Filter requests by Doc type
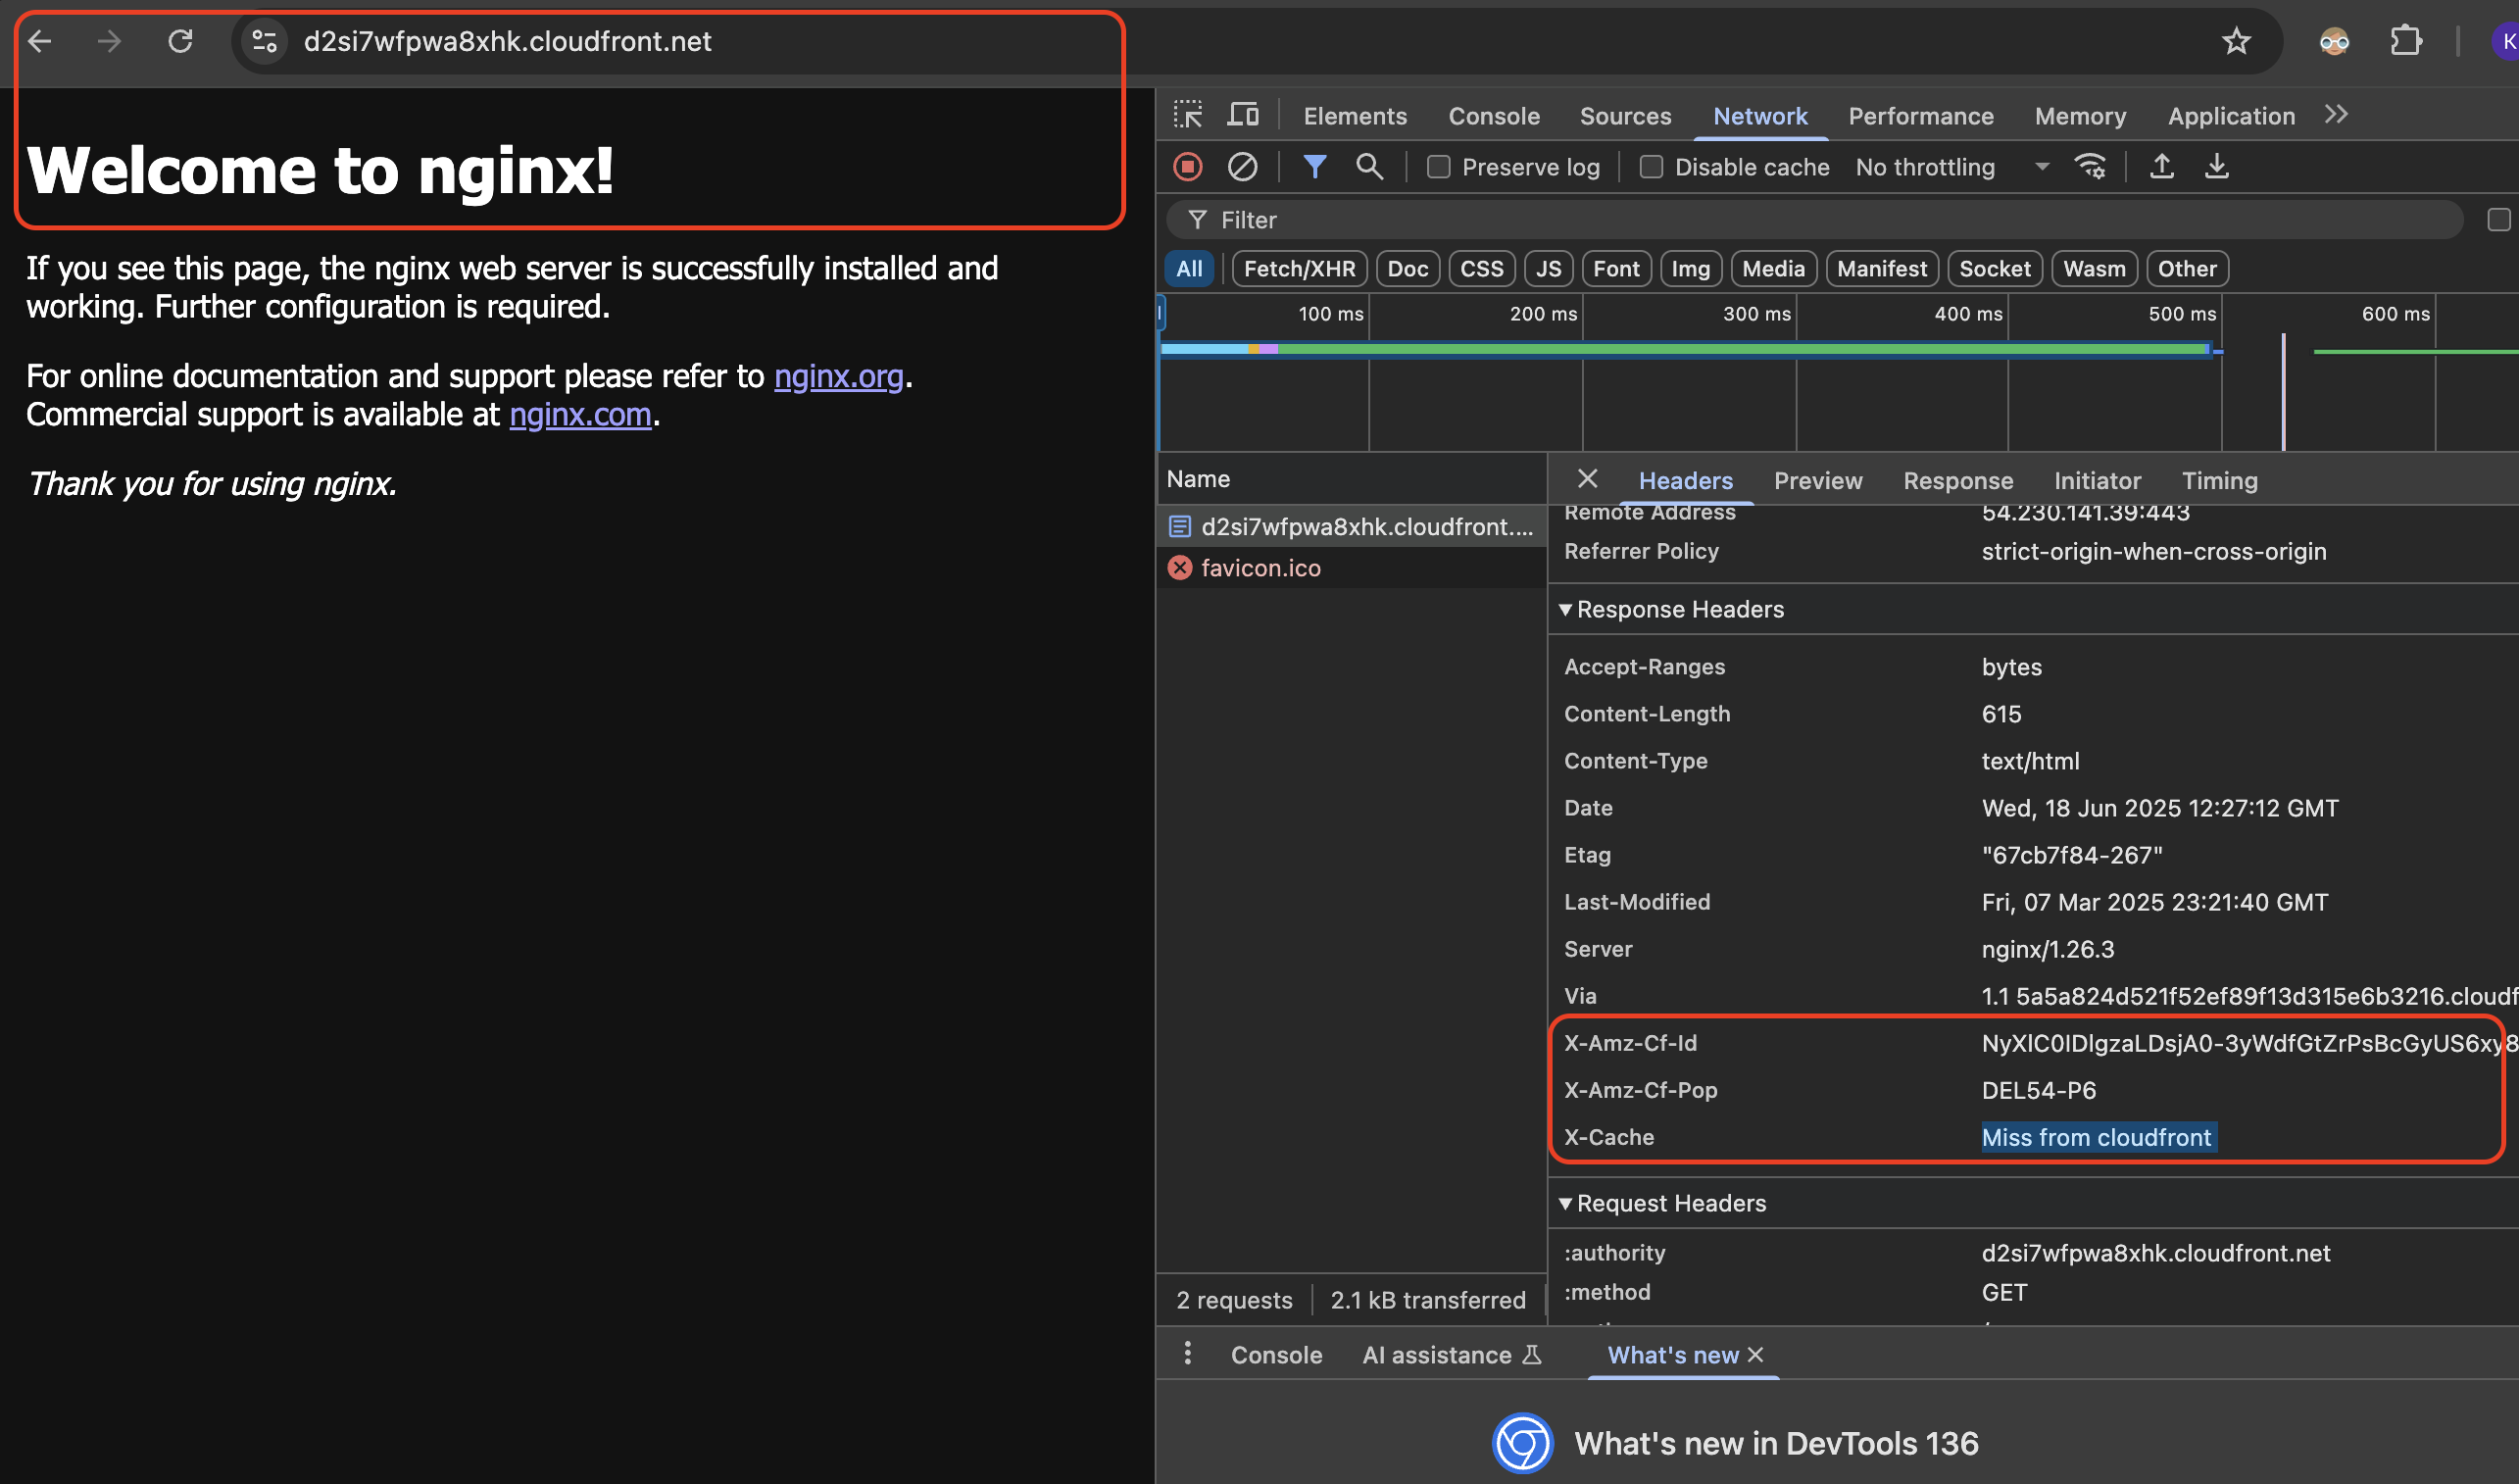Image resolution: width=2519 pixels, height=1484 pixels. pos(1407,269)
